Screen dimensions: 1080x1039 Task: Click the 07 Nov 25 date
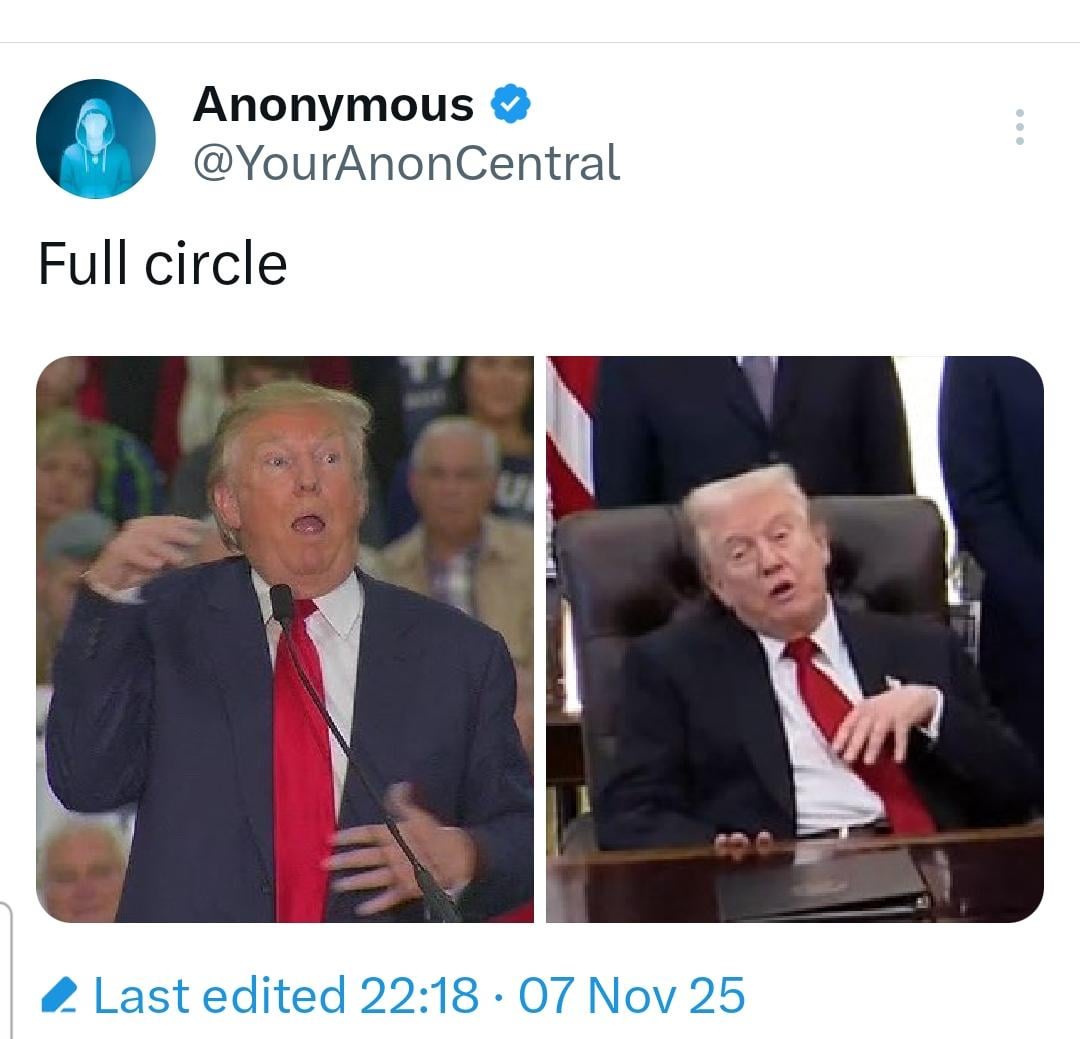tap(632, 996)
